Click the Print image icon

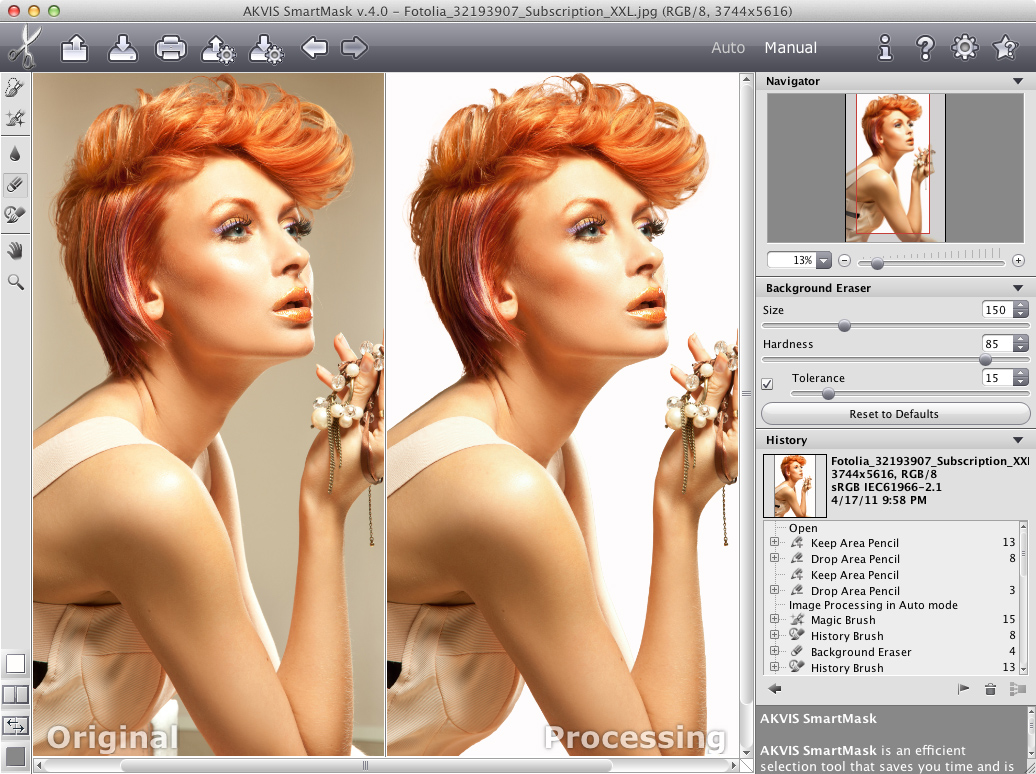coord(170,48)
